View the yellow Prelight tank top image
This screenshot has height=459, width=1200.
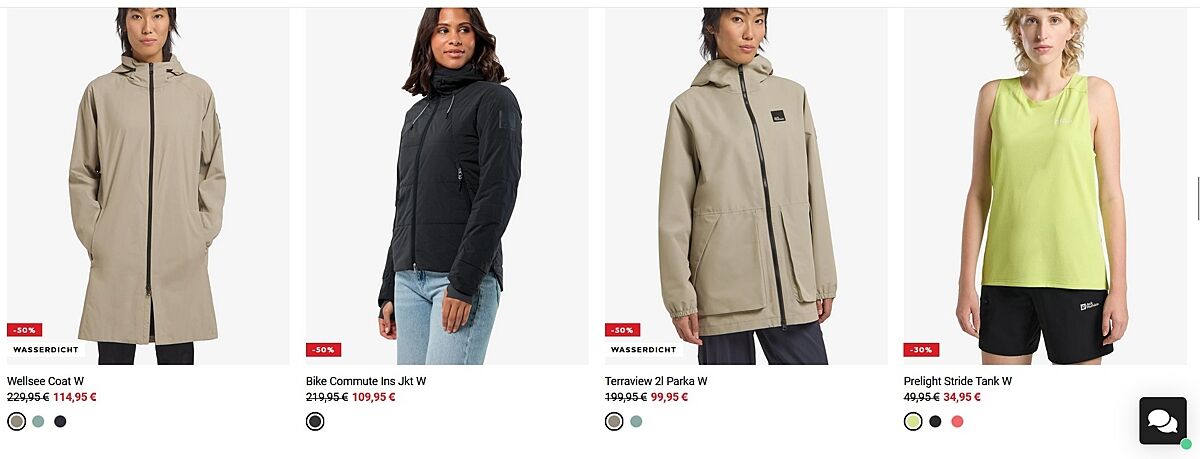(1045, 186)
